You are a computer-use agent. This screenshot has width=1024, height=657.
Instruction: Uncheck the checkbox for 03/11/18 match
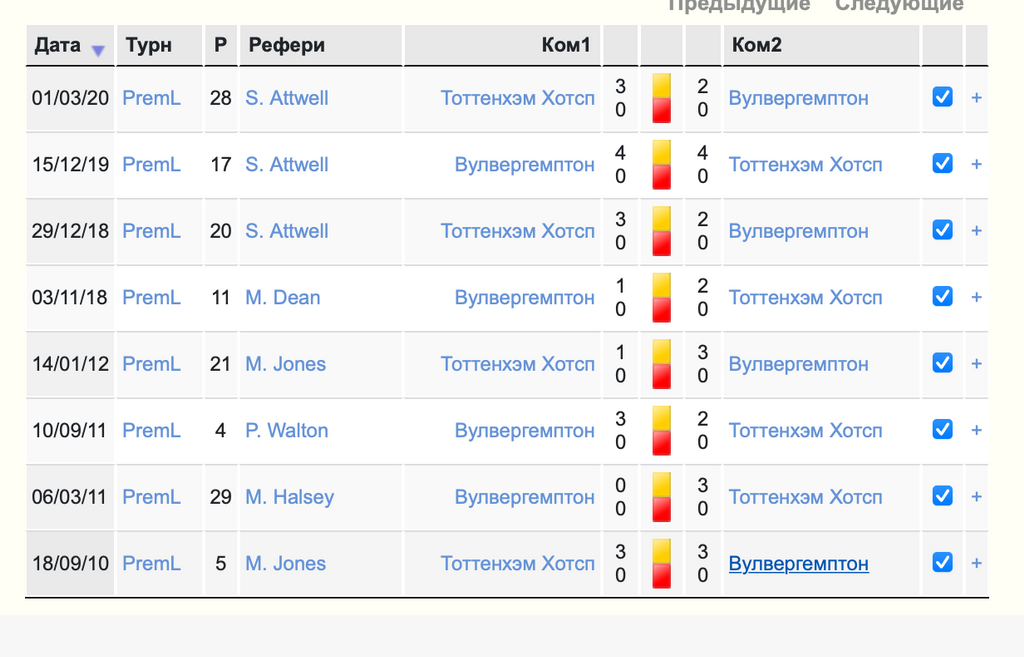pyautogui.click(x=942, y=296)
